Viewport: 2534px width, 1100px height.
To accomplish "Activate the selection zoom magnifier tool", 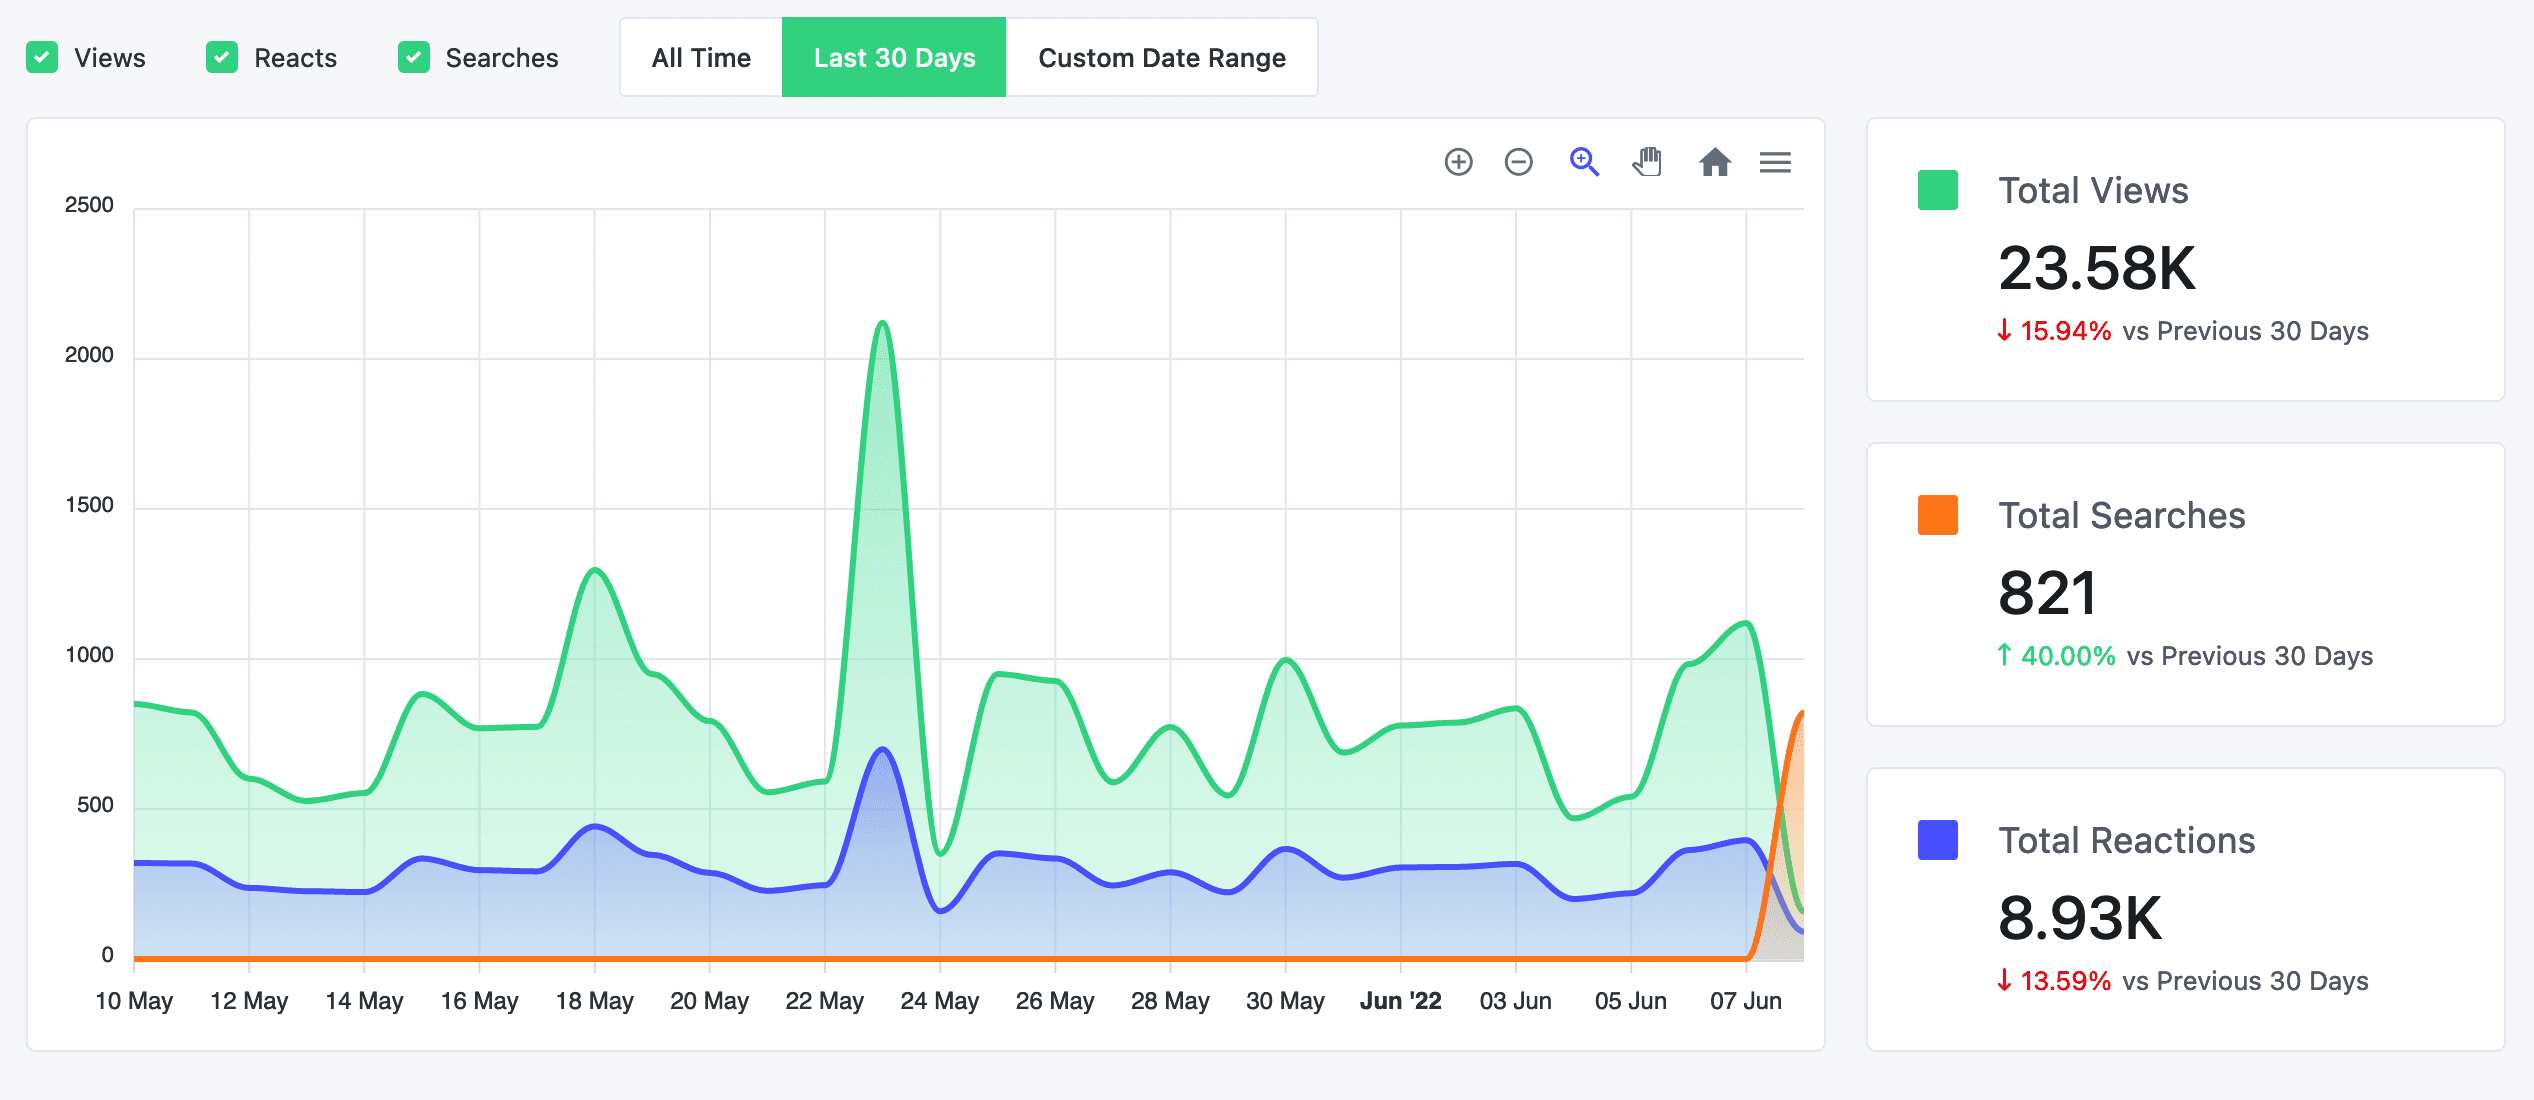I will coord(1584,162).
